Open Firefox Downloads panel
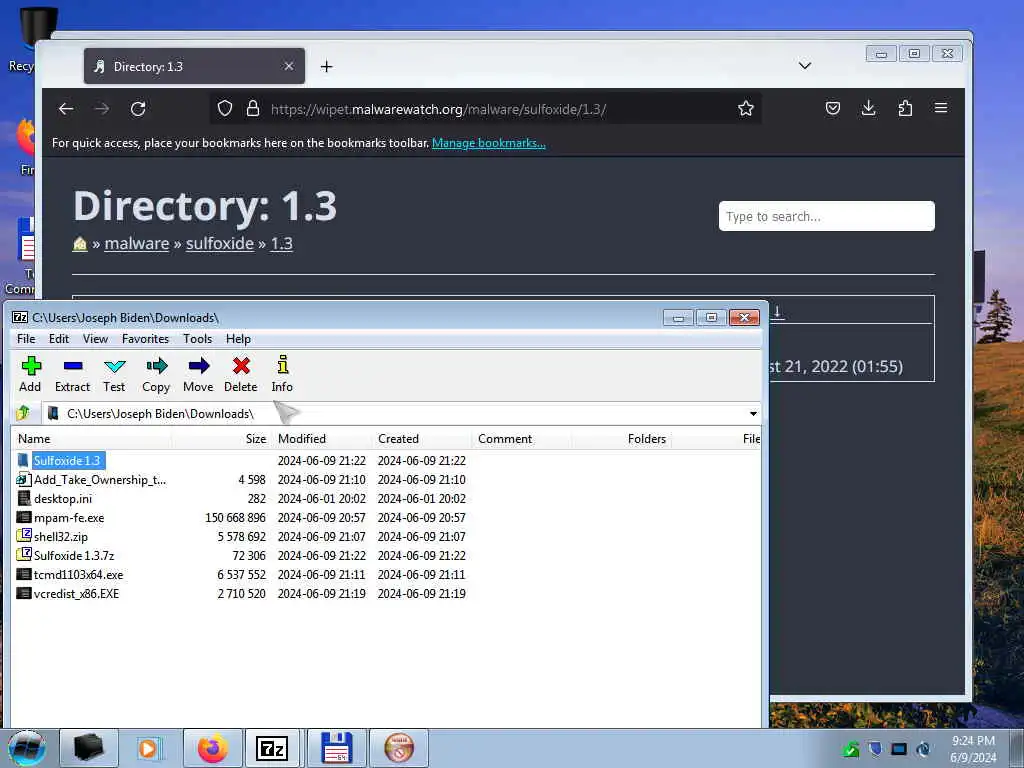Viewport: 1024px width, 768px height. click(869, 108)
